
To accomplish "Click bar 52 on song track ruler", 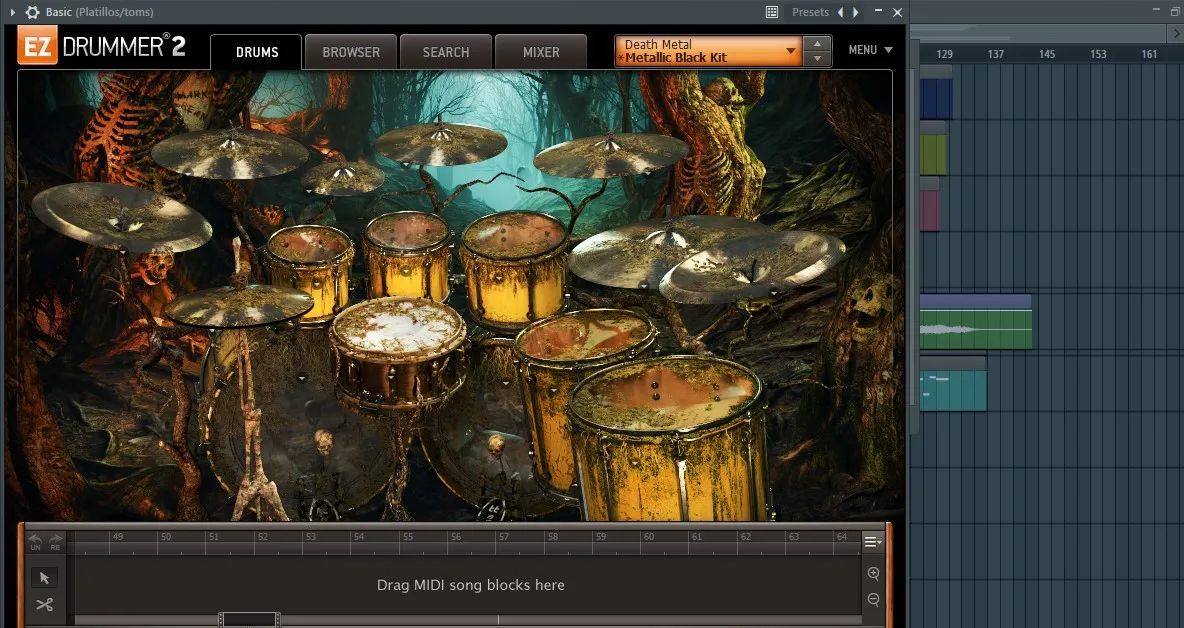I will pyautogui.click(x=262, y=537).
